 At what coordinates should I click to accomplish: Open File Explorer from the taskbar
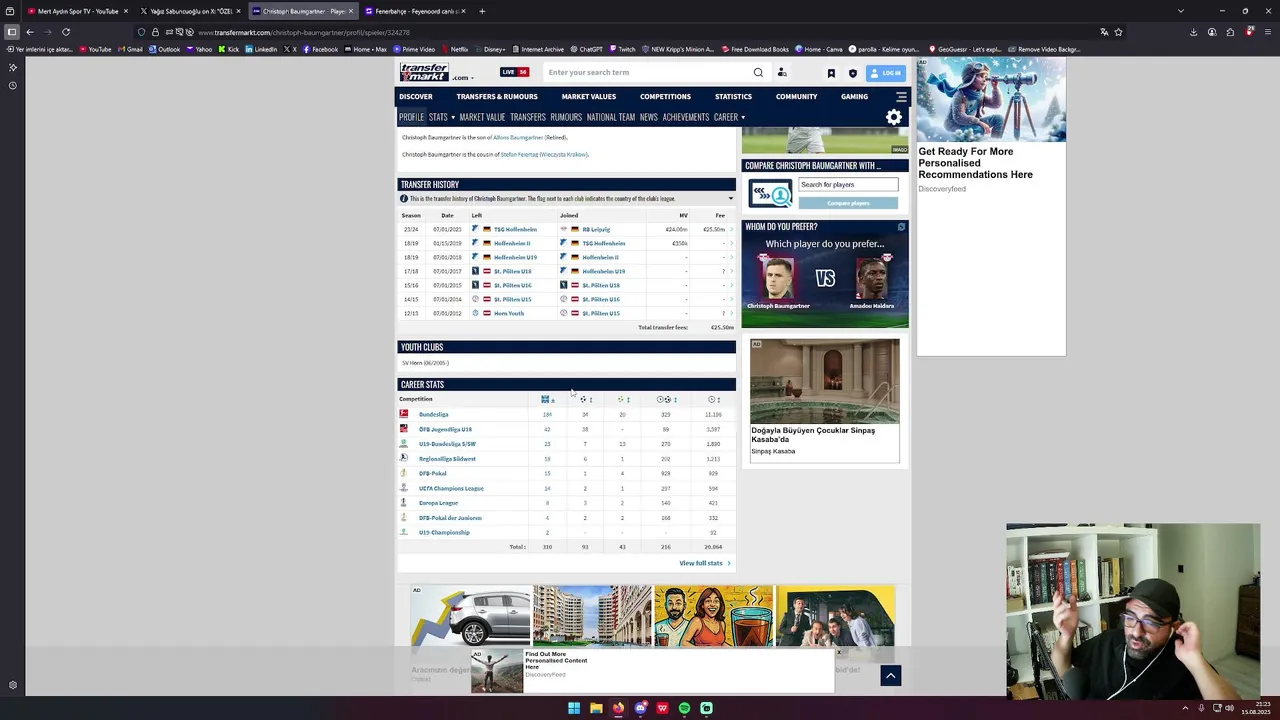[x=596, y=708]
